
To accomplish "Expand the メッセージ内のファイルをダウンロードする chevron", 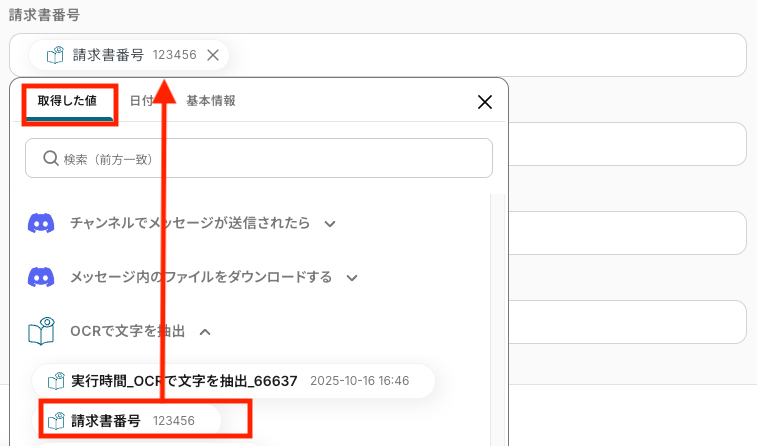I will pyautogui.click(x=352, y=278).
